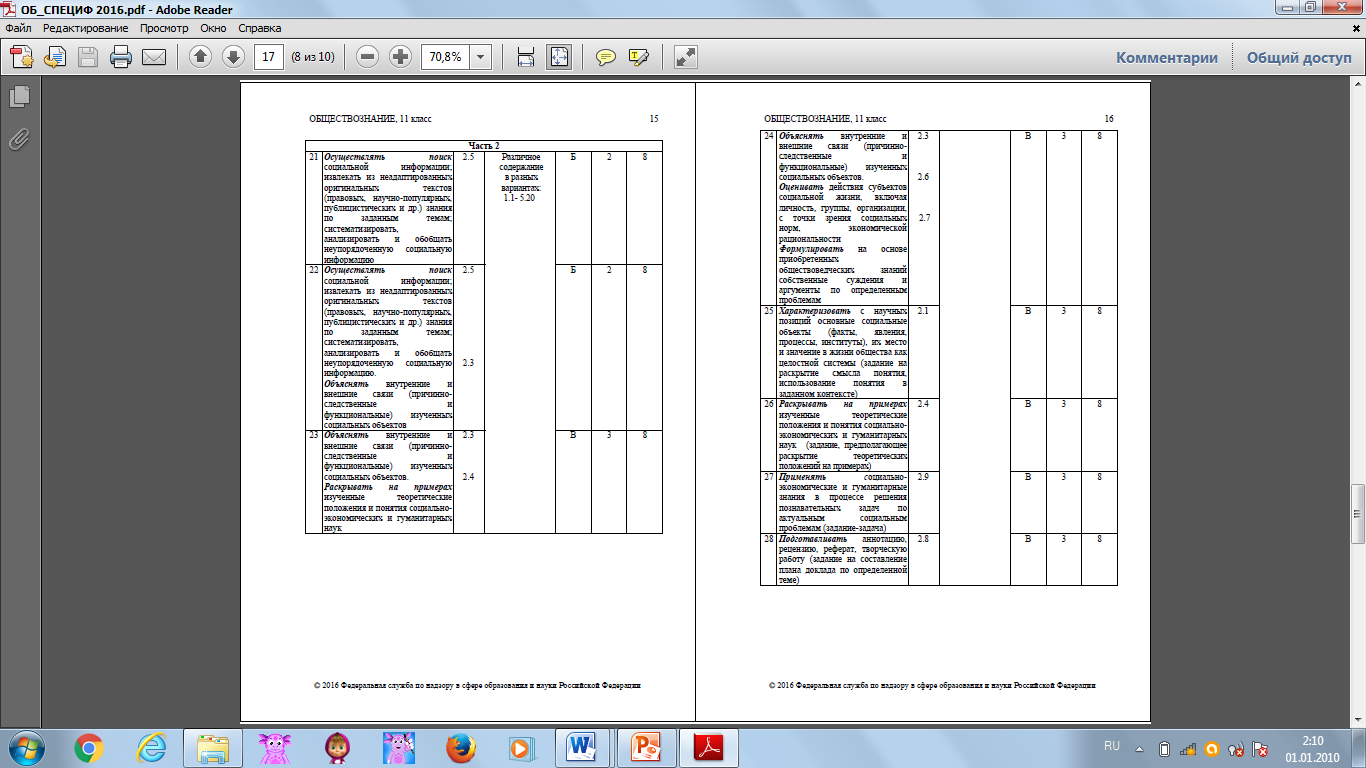Launch Firefox from taskbar
Viewport: 1366px width, 768px height.
[x=460, y=747]
